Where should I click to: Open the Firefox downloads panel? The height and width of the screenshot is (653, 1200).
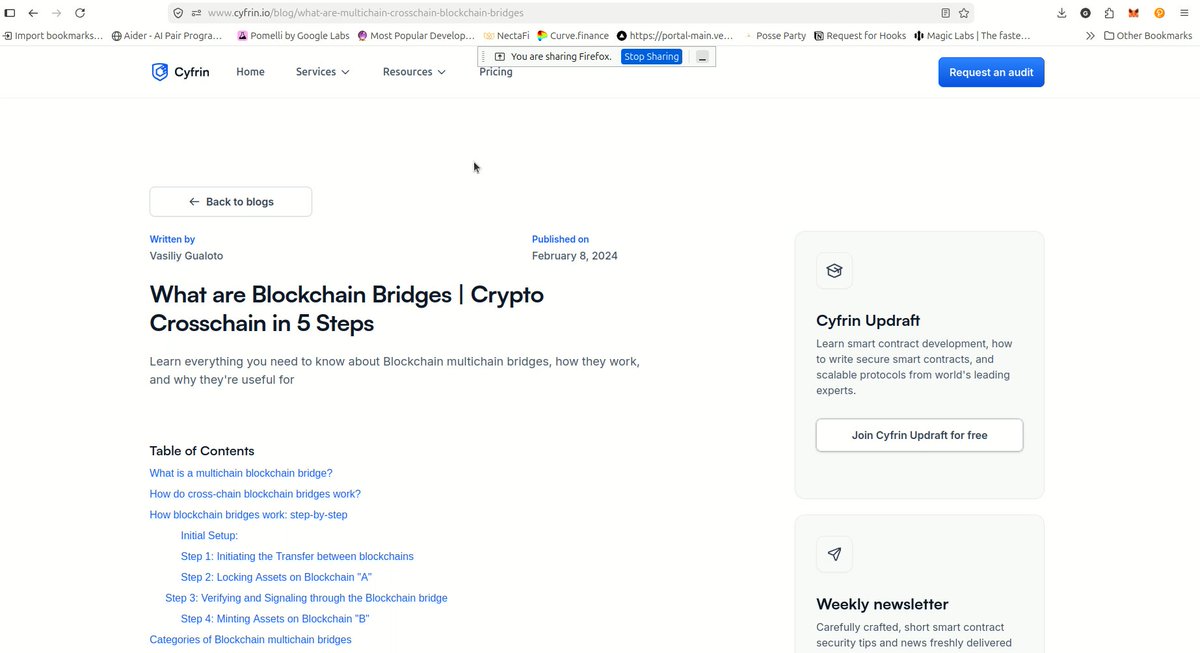pos(1061,13)
